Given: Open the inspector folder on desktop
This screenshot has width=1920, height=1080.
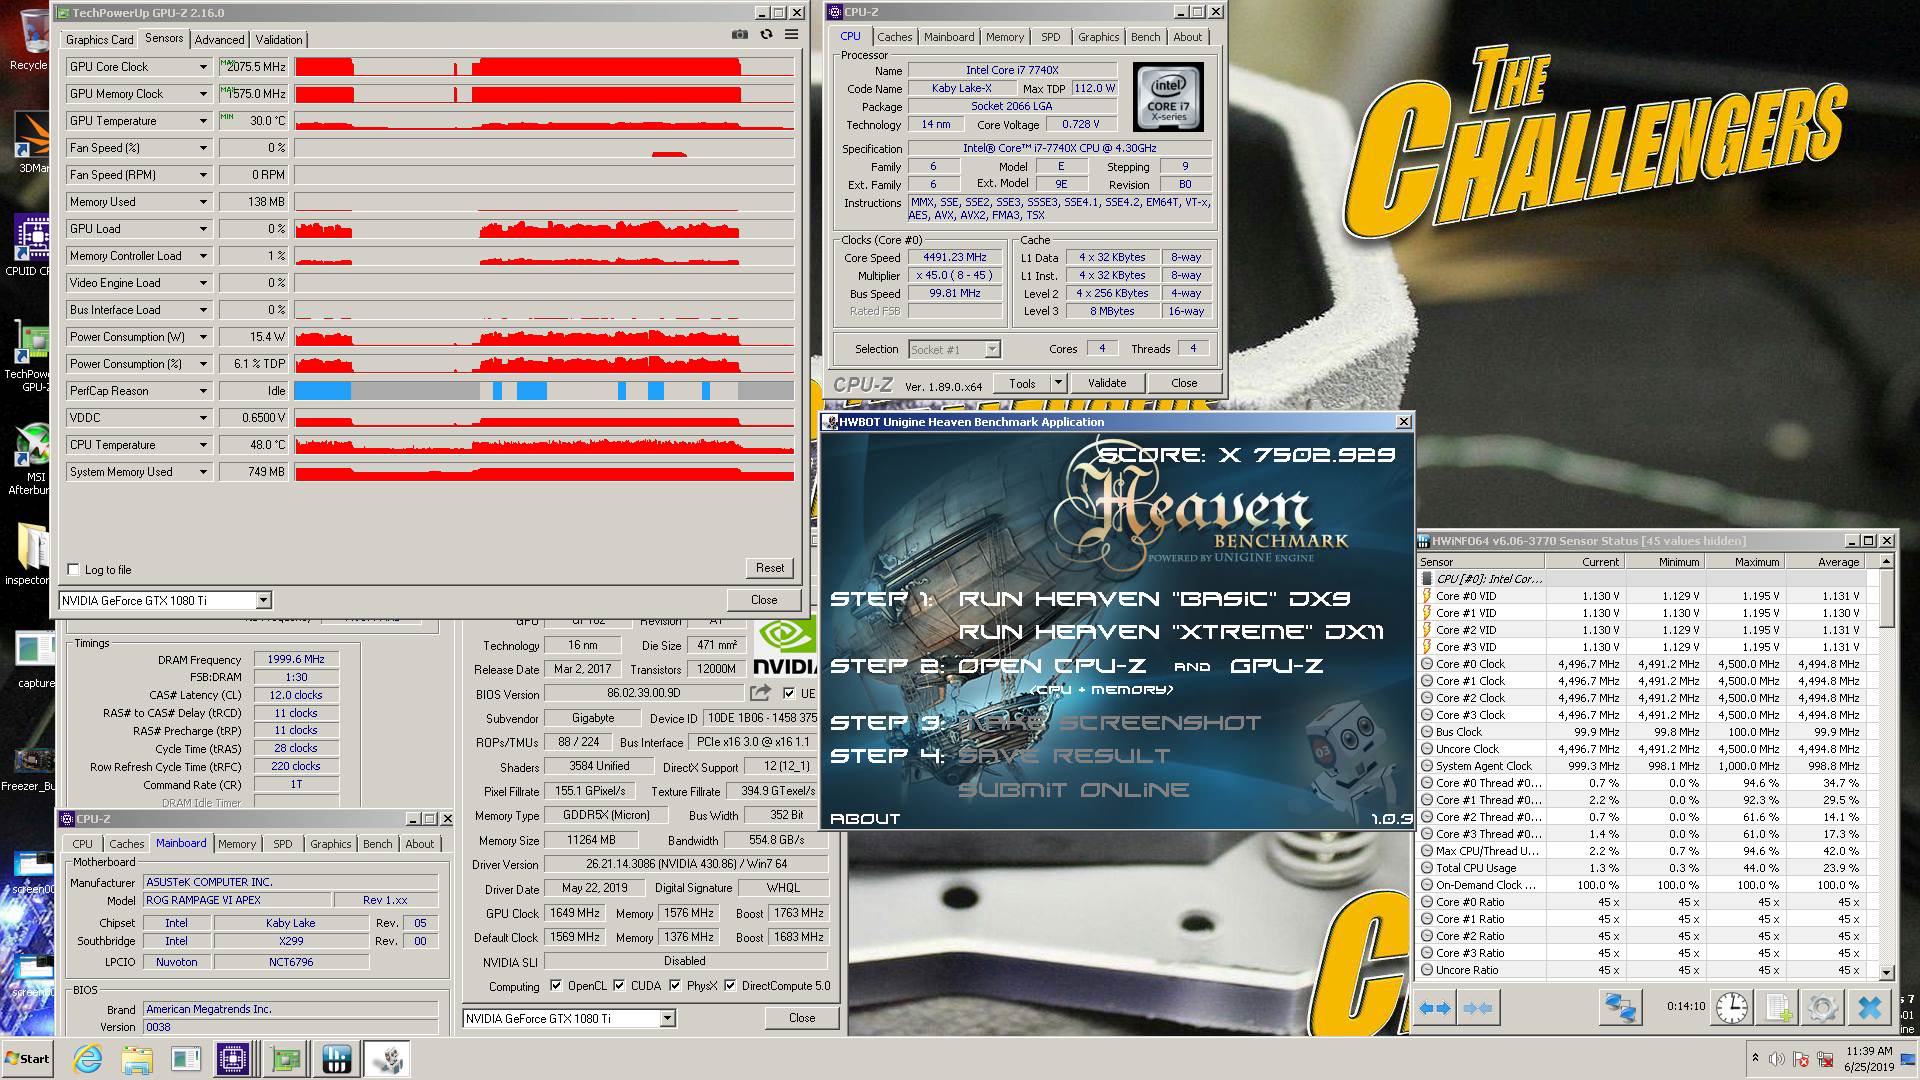Looking at the screenshot, I should (30, 555).
